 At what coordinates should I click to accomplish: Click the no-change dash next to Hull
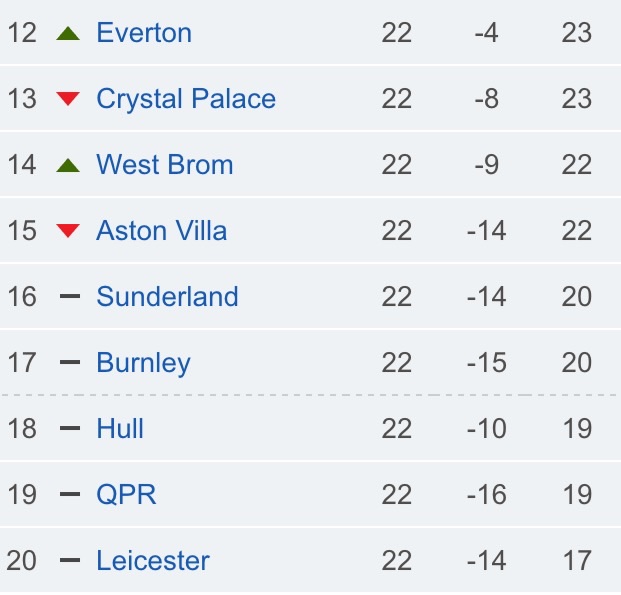[x=69, y=428]
